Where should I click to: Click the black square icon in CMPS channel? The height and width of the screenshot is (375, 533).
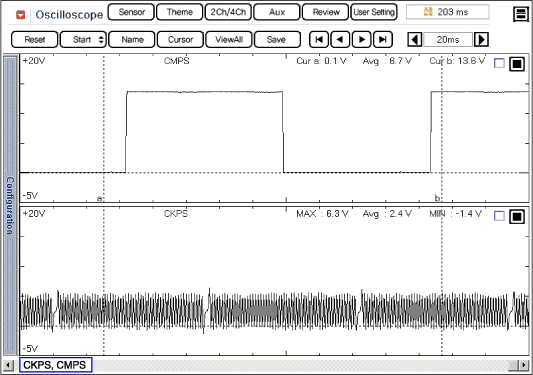pyautogui.click(x=517, y=64)
